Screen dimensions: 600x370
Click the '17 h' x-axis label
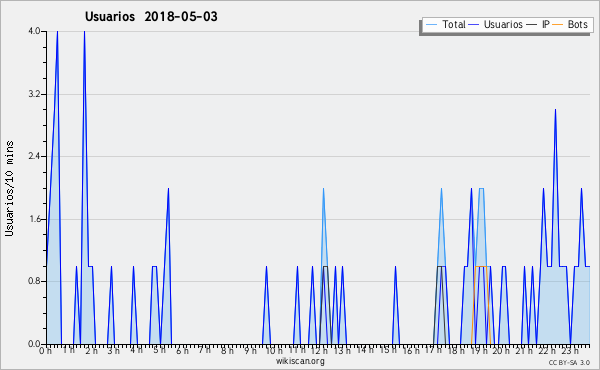coord(433,350)
